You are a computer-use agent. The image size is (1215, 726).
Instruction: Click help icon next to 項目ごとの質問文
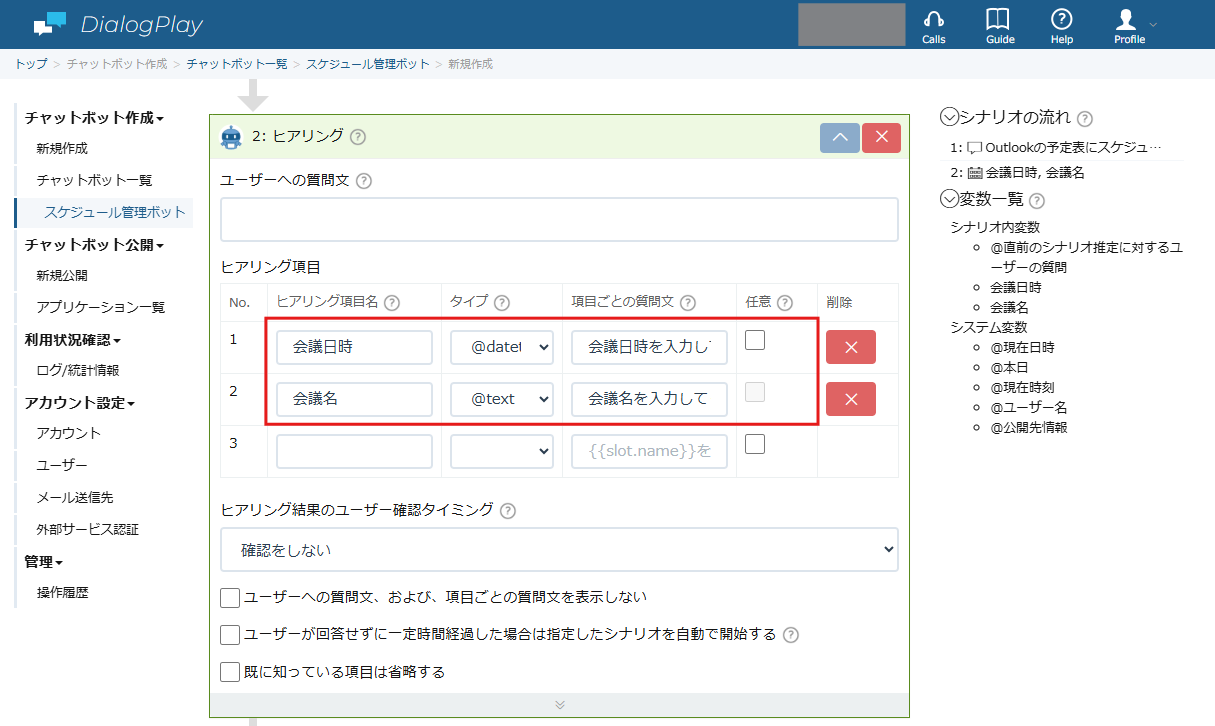[688, 303]
